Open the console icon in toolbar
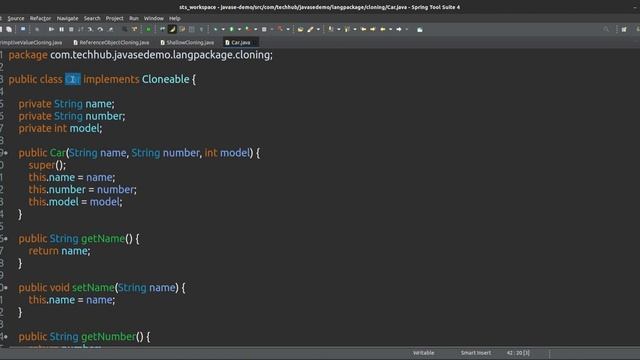640x360 pixels. coord(23,29)
